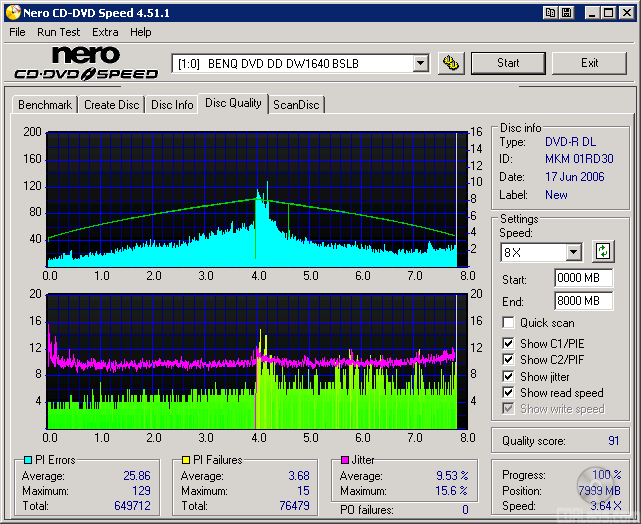Open the Extra menu

point(105,32)
